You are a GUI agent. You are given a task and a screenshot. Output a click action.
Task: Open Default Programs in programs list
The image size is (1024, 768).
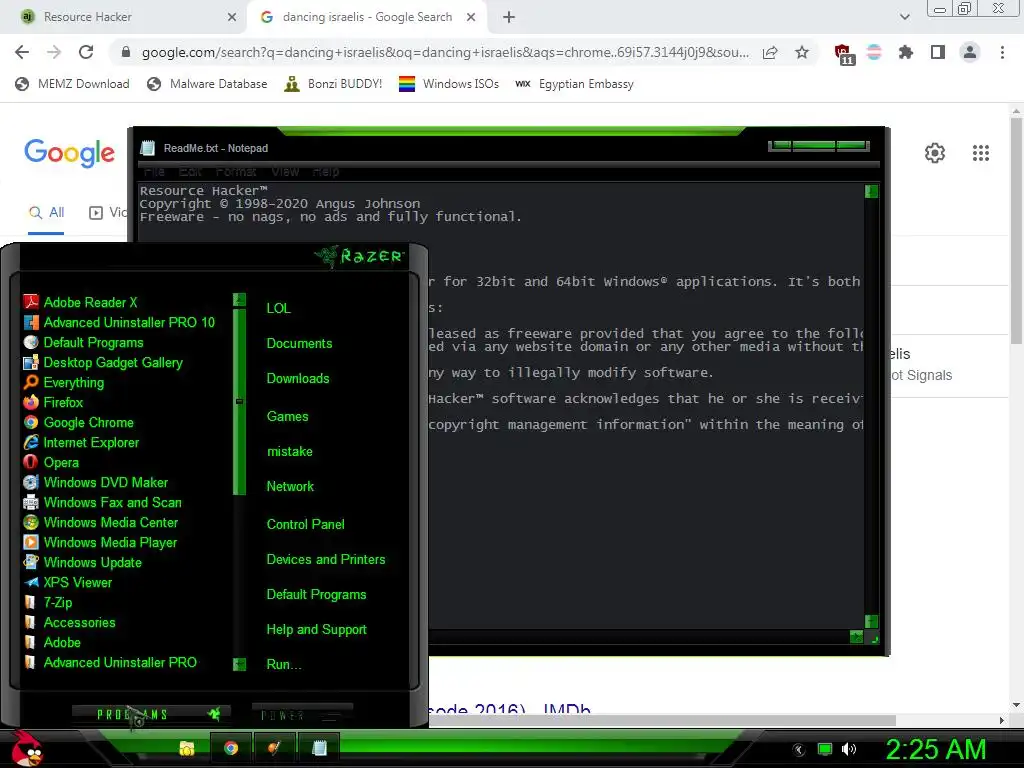point(84,343)
